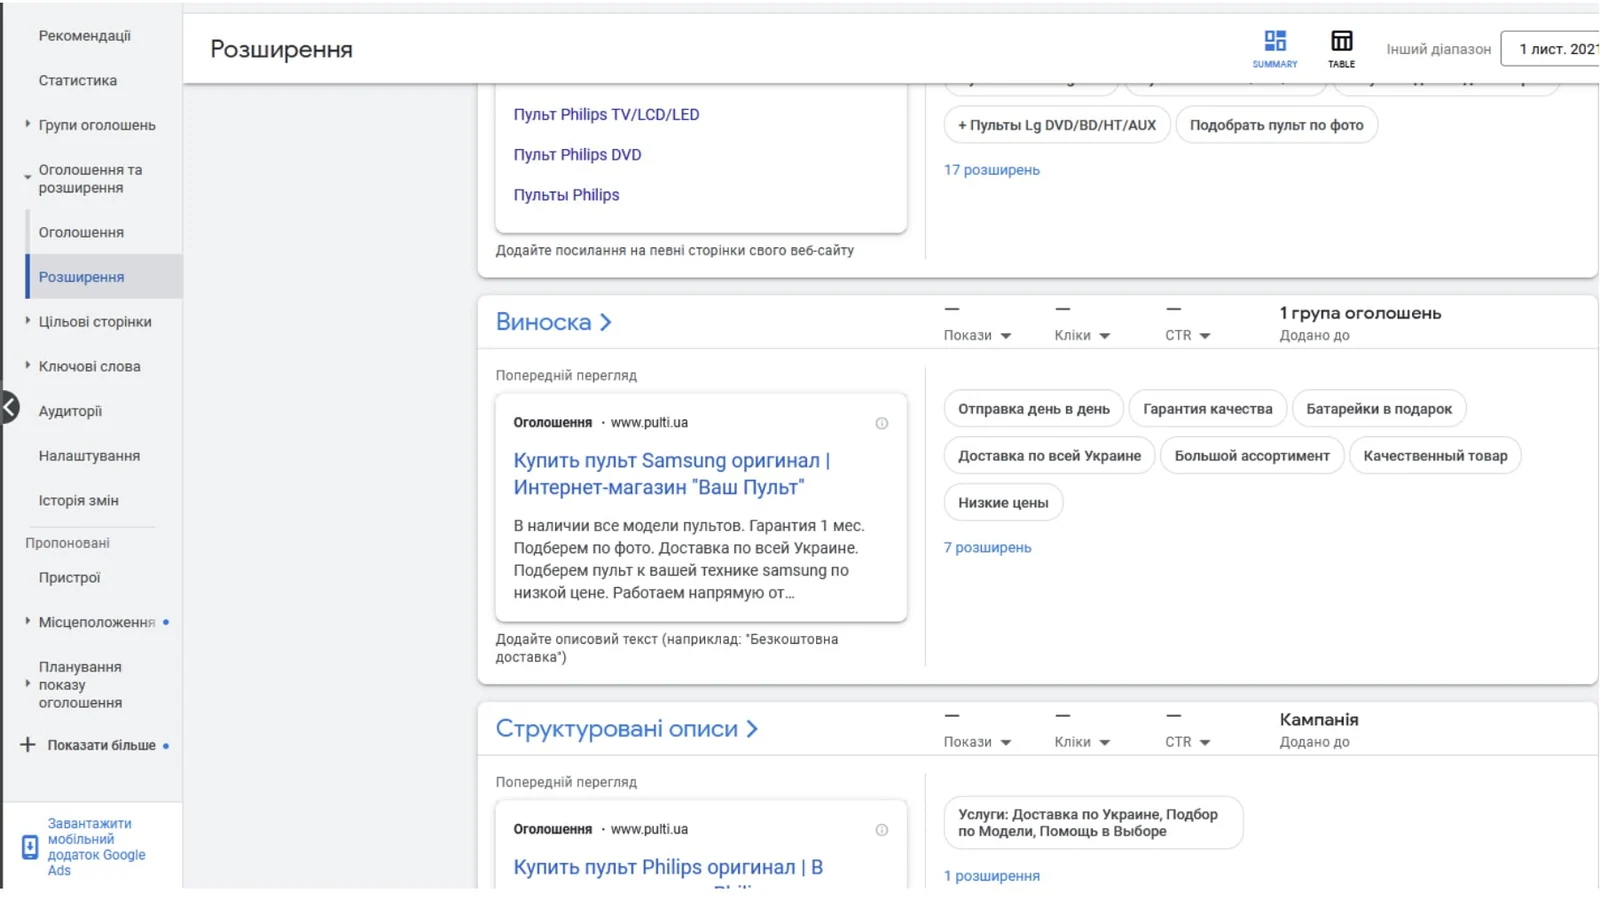Expand the Групи оголошень menu arrow
This screenshot has height=901, width=1600.
[28, 125]
